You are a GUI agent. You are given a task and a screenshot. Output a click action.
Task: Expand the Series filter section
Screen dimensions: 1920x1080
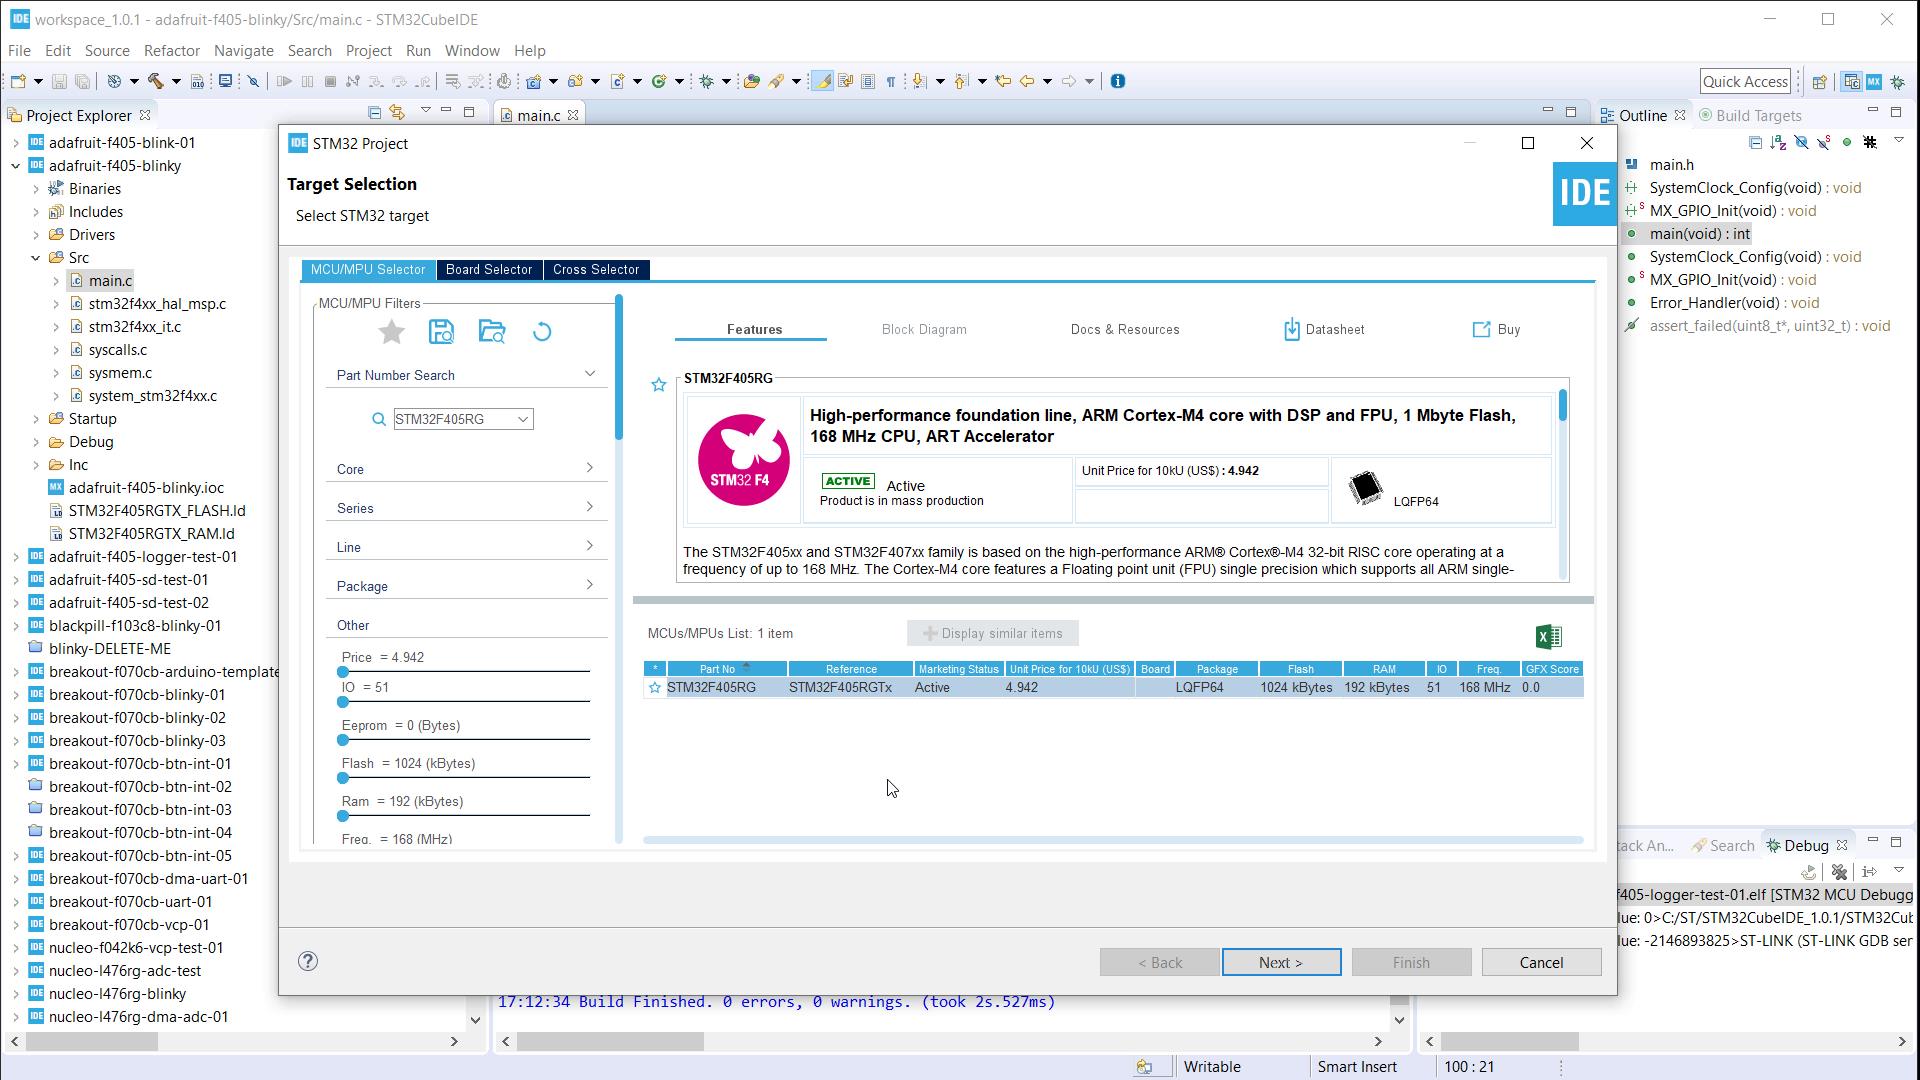click(x=589, y=507)
